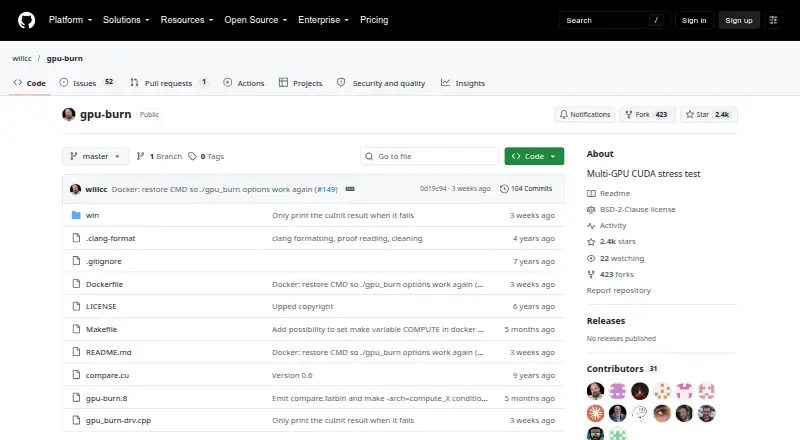
Task: Click willcc avatar in latest commit row
Action: tap(76, 189)
